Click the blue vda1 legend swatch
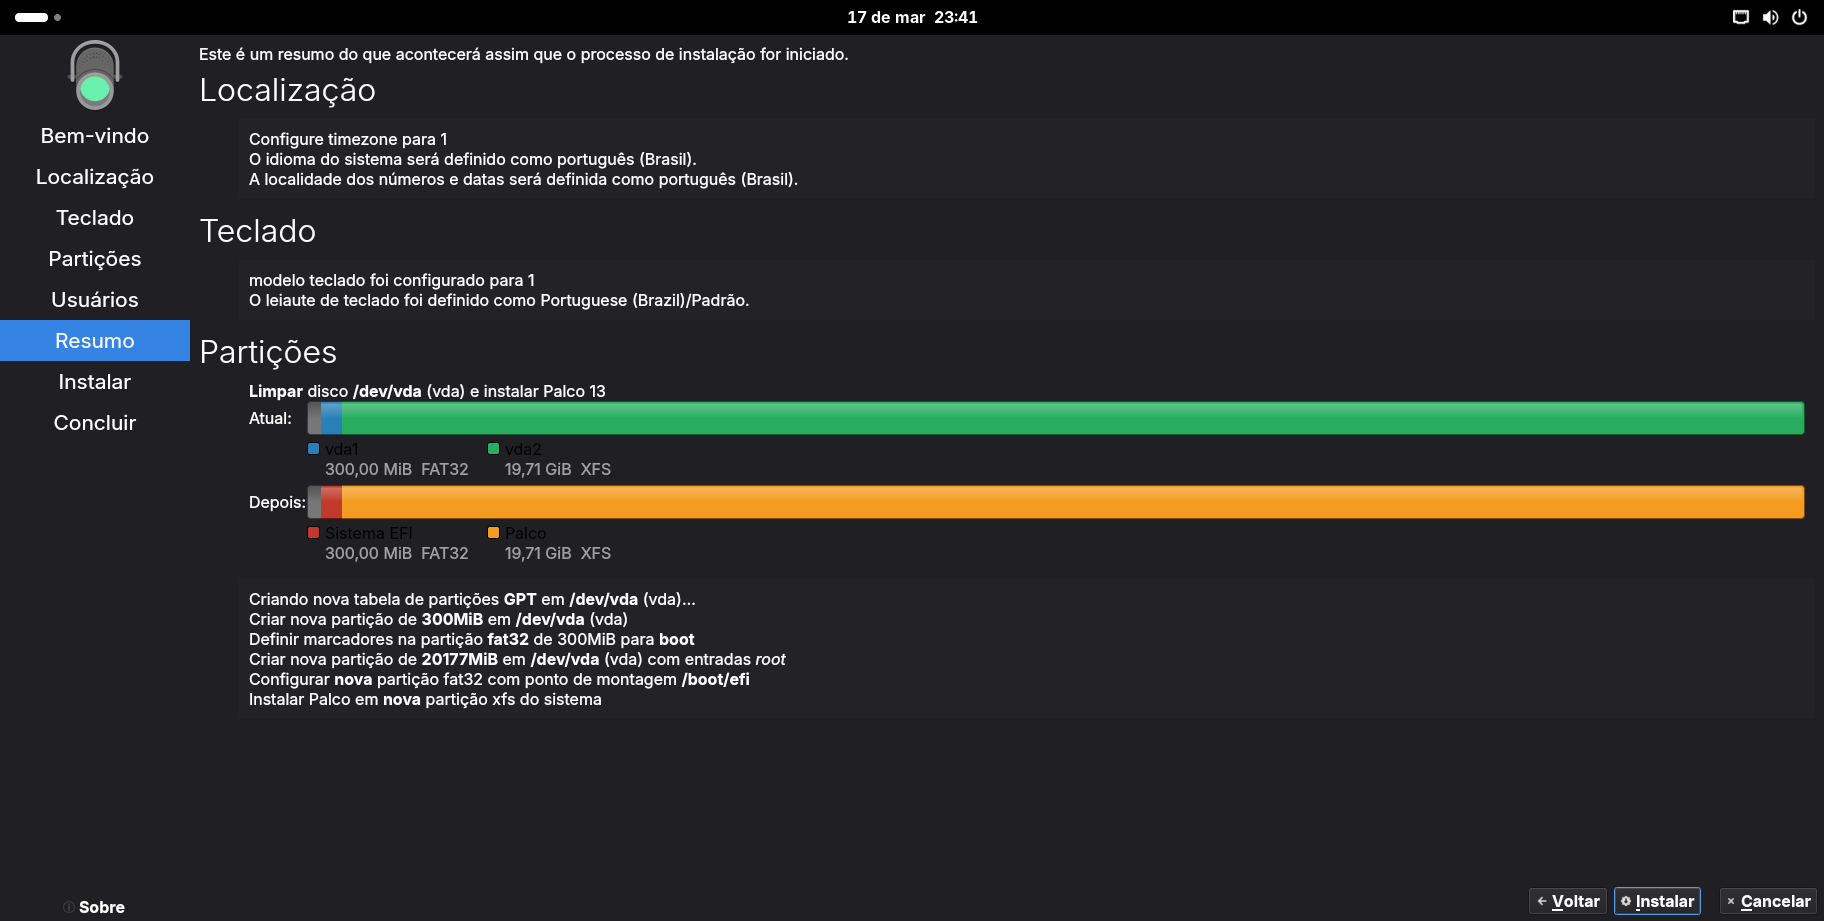This screenshot has height=921, width=1824. click(313, 449)
